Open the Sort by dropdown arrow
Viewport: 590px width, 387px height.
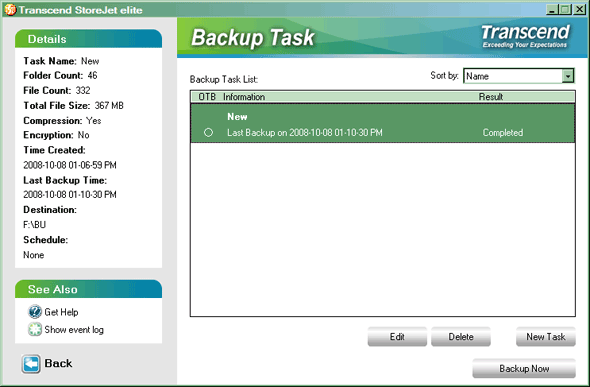568,76
